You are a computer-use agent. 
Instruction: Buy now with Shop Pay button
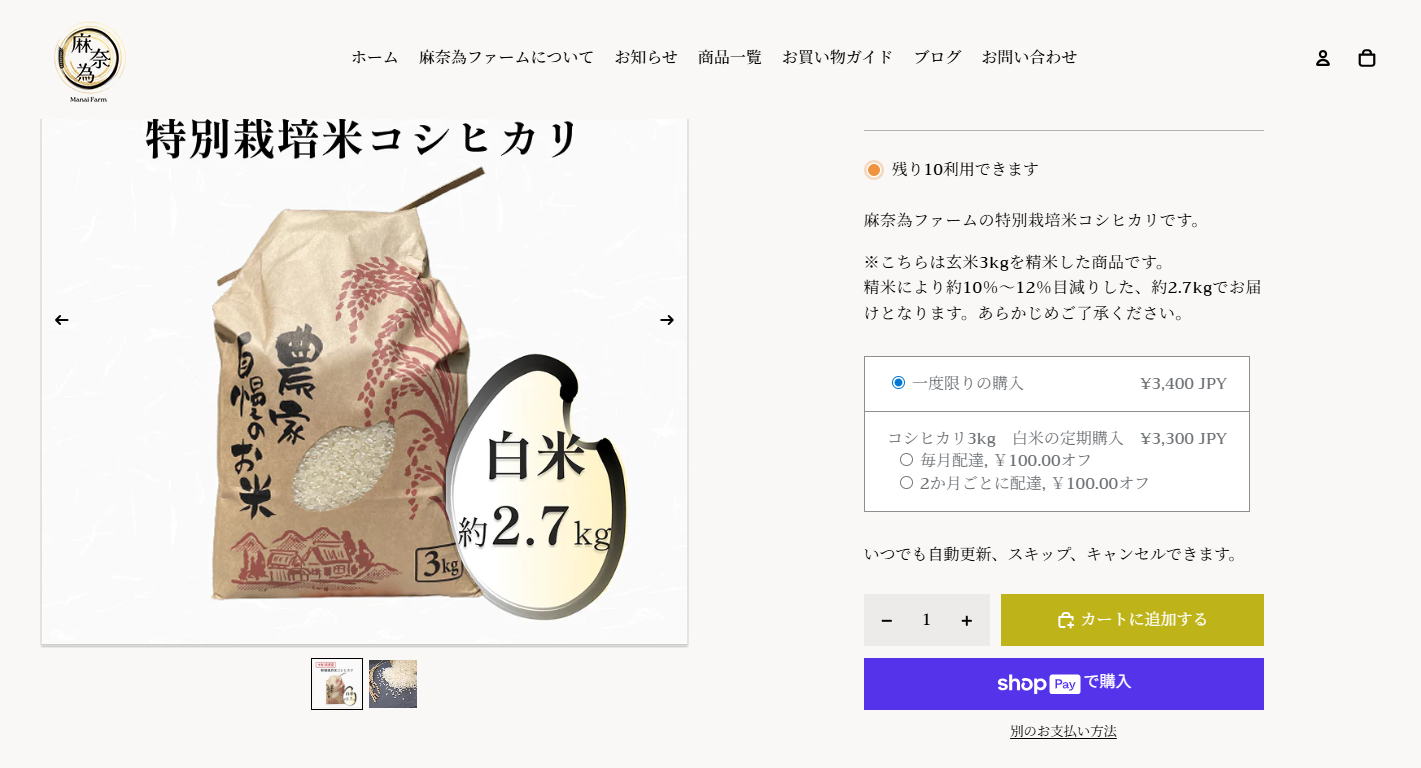tap(1064, 684)
